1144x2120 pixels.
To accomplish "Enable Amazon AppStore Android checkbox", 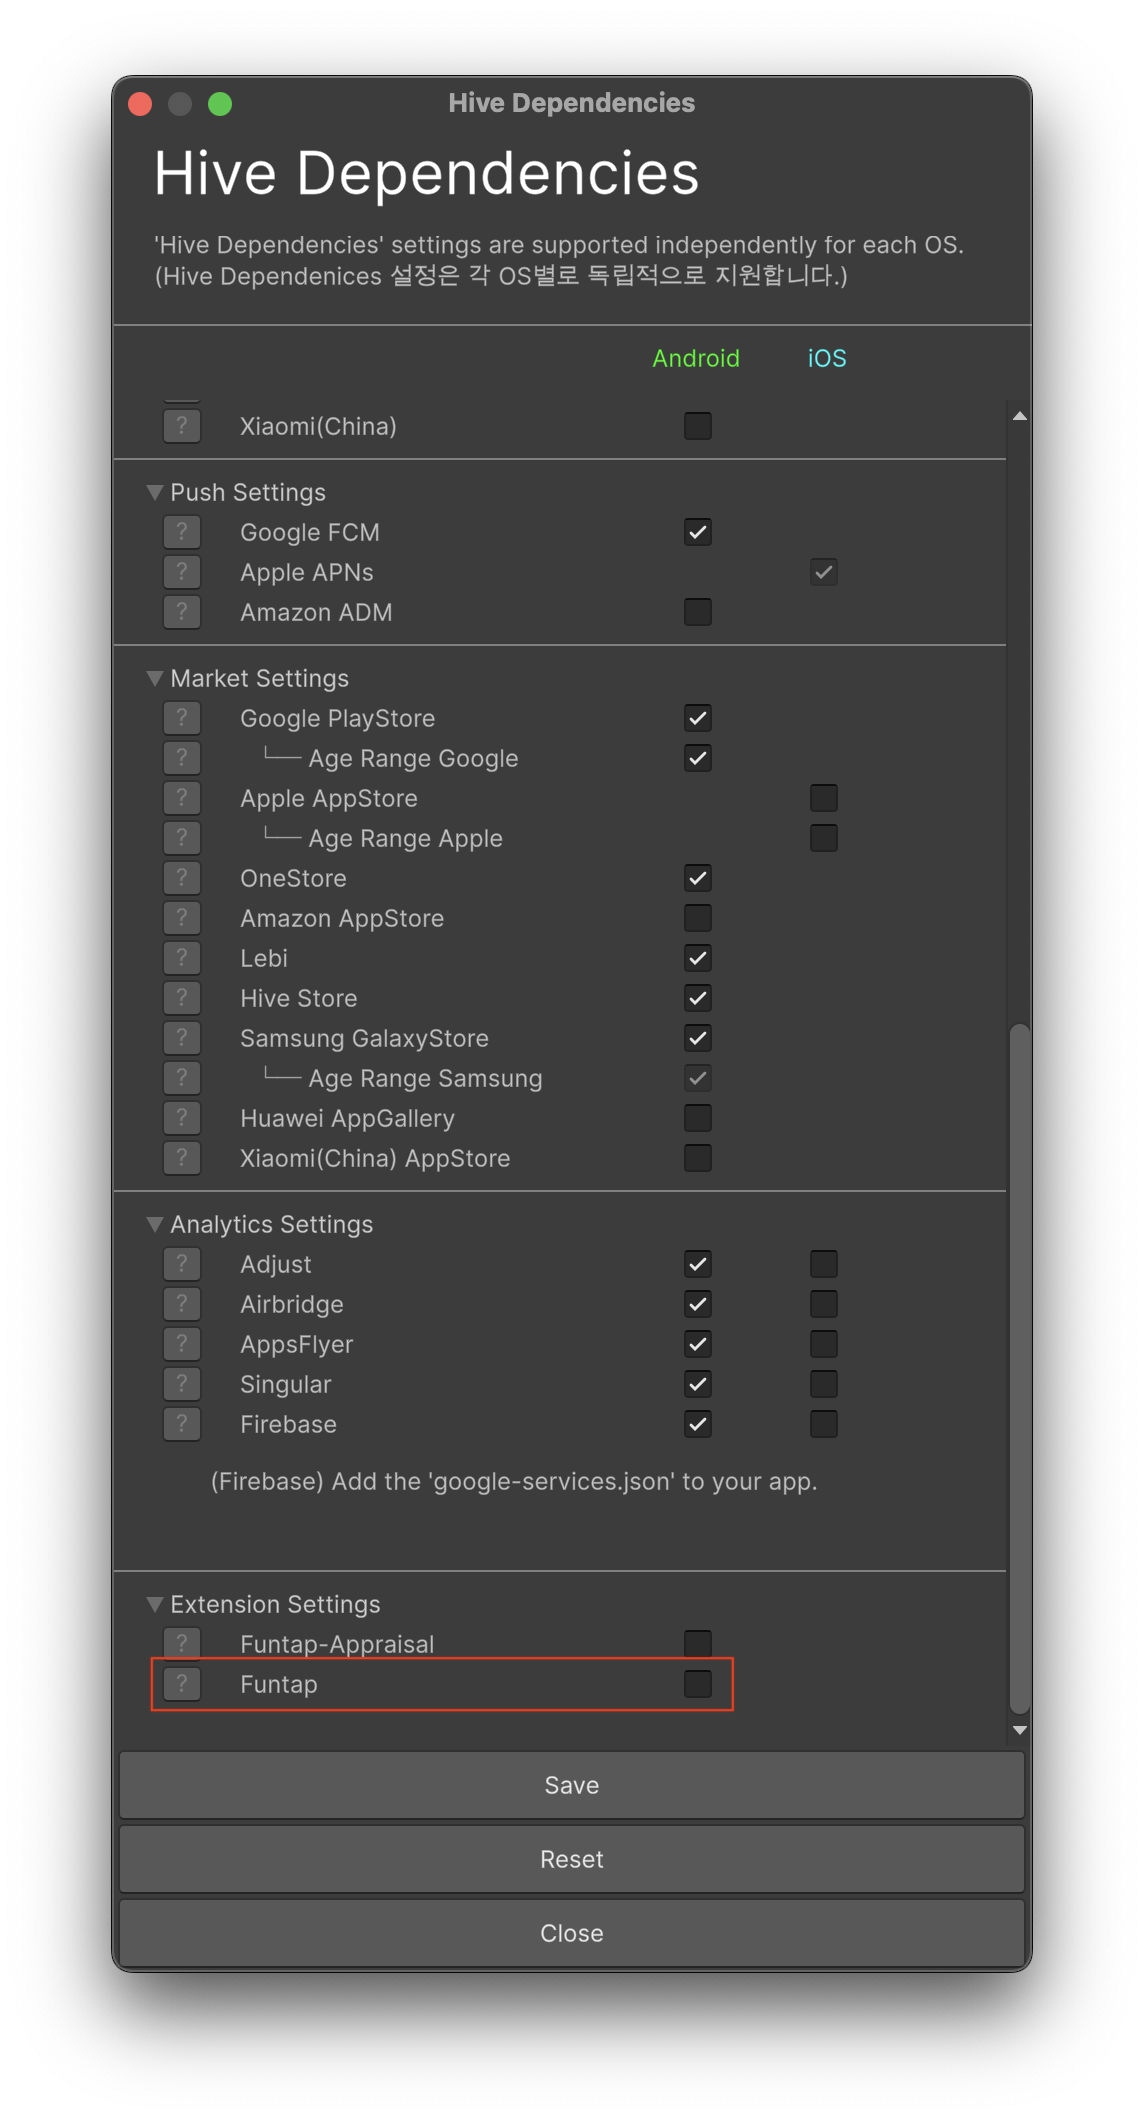I will [698, 918].
